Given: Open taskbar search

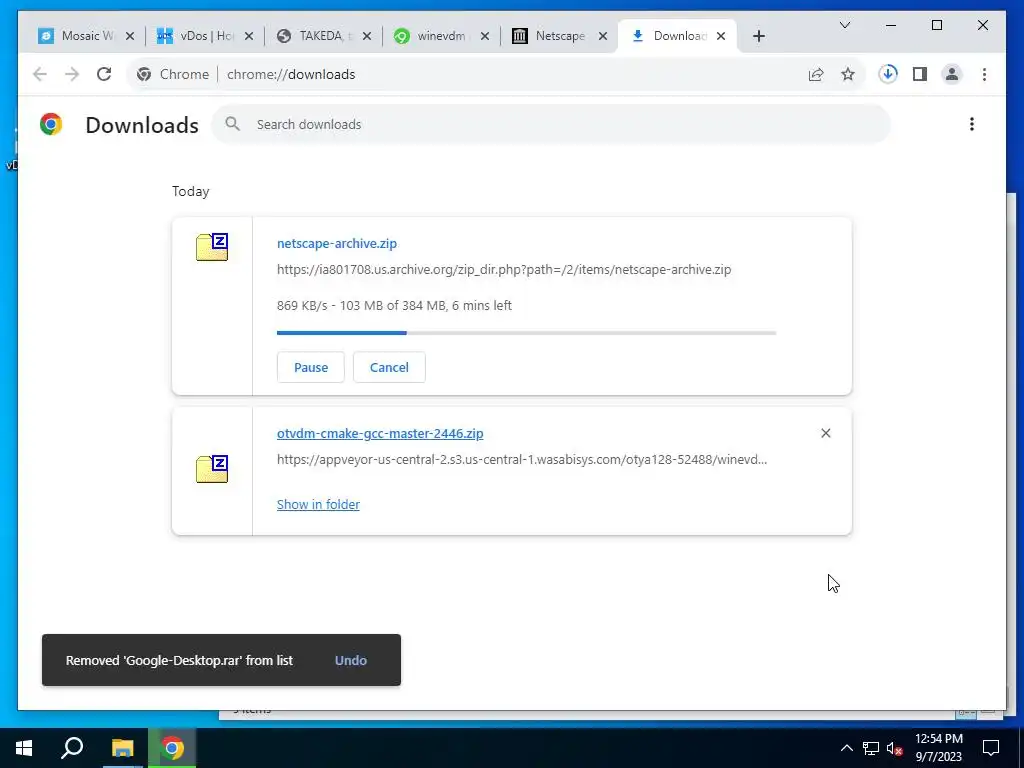Looking at the screenshot, I should click(x=72, y=748).
